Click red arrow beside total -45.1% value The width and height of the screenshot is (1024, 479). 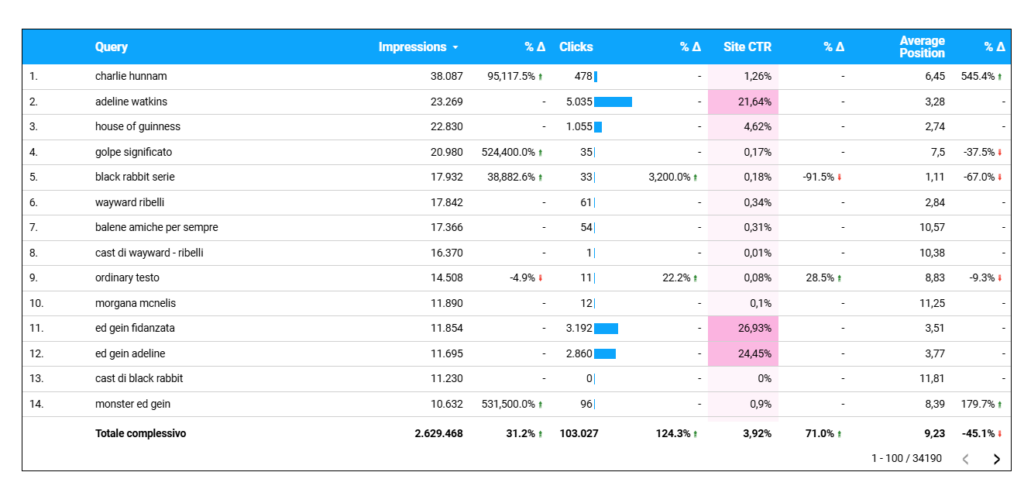click(1000, 434)
